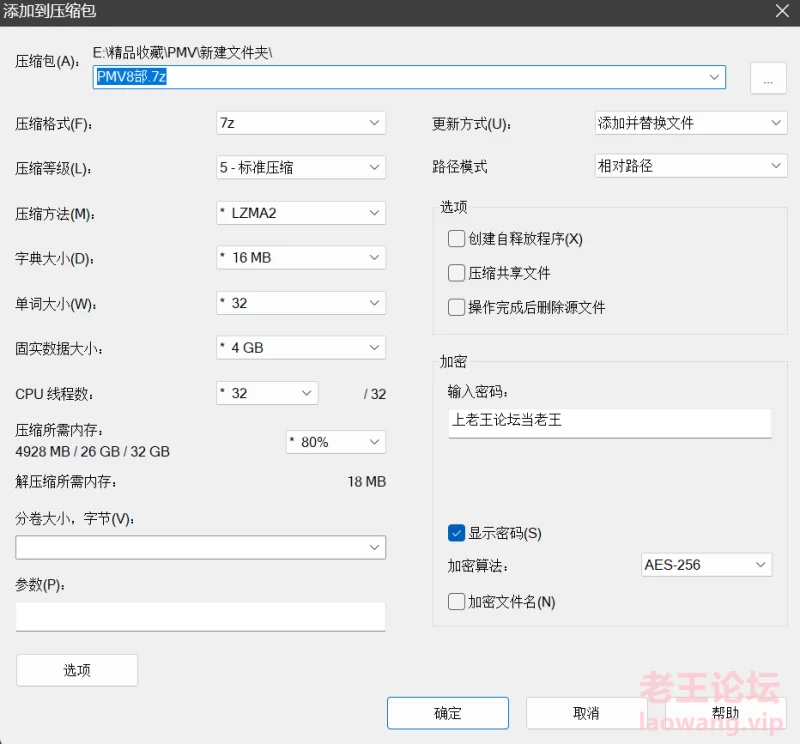This screenshot has height=744, width=800.
Task: Open the 更新方式 添加并替换文件 dropdown
Action: pyautogui.click(x=691, y=123)
